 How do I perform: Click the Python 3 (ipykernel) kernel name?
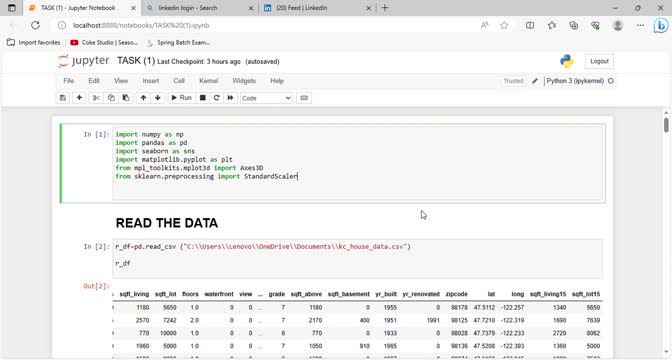pos(575,81)
